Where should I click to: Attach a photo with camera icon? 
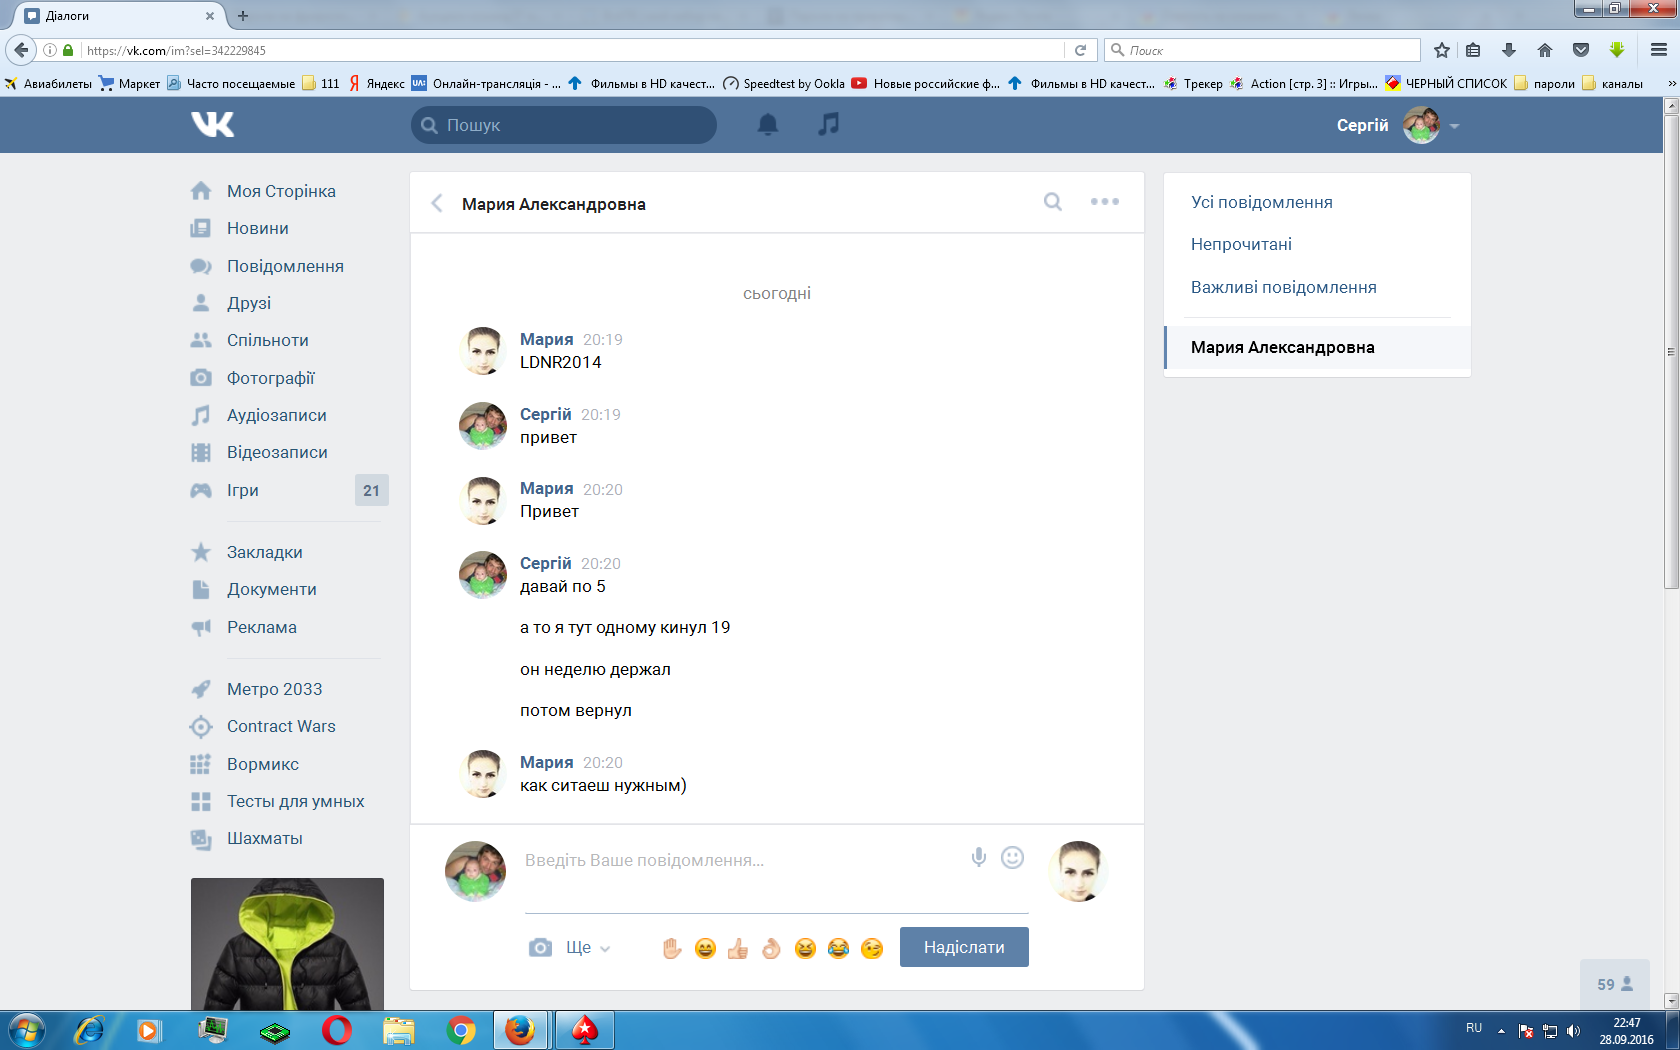pyautogui.click(x=540, y=947)
